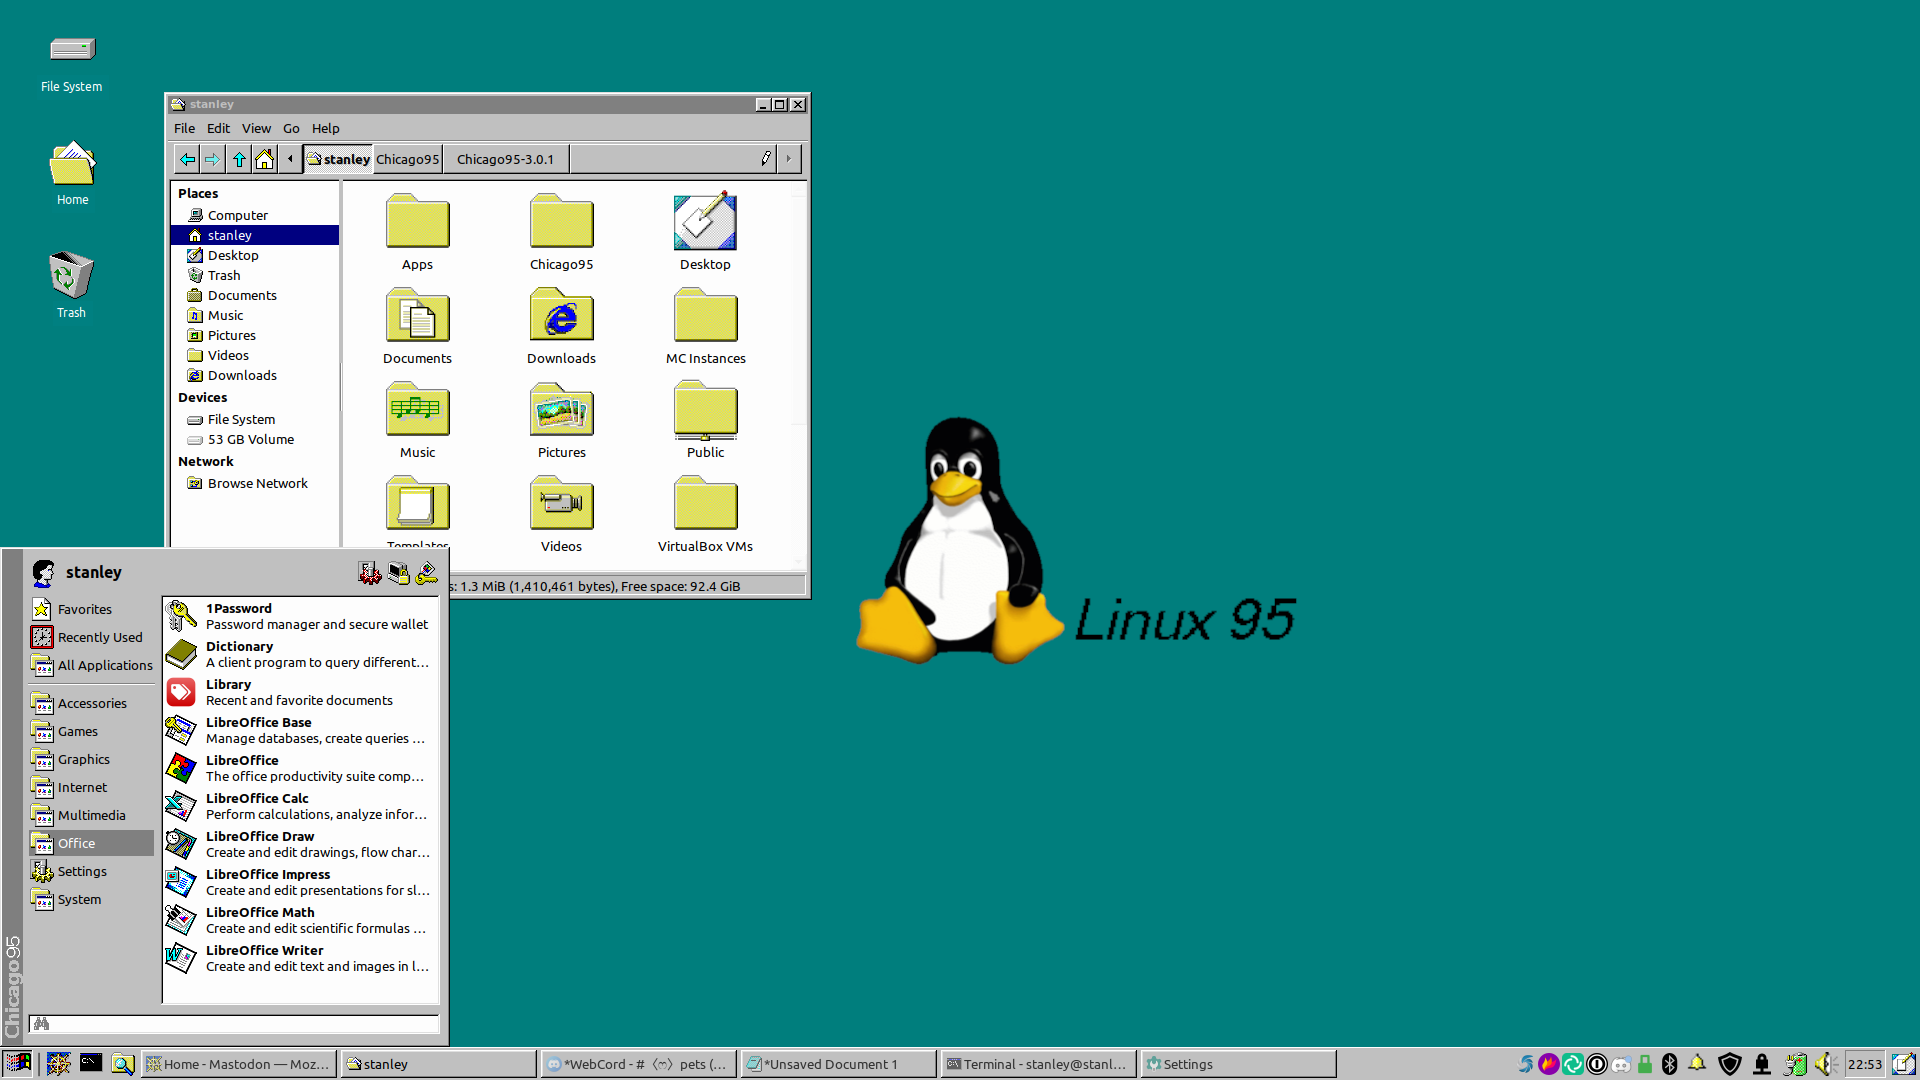Open the Home desktop icon

coord(72,173)
